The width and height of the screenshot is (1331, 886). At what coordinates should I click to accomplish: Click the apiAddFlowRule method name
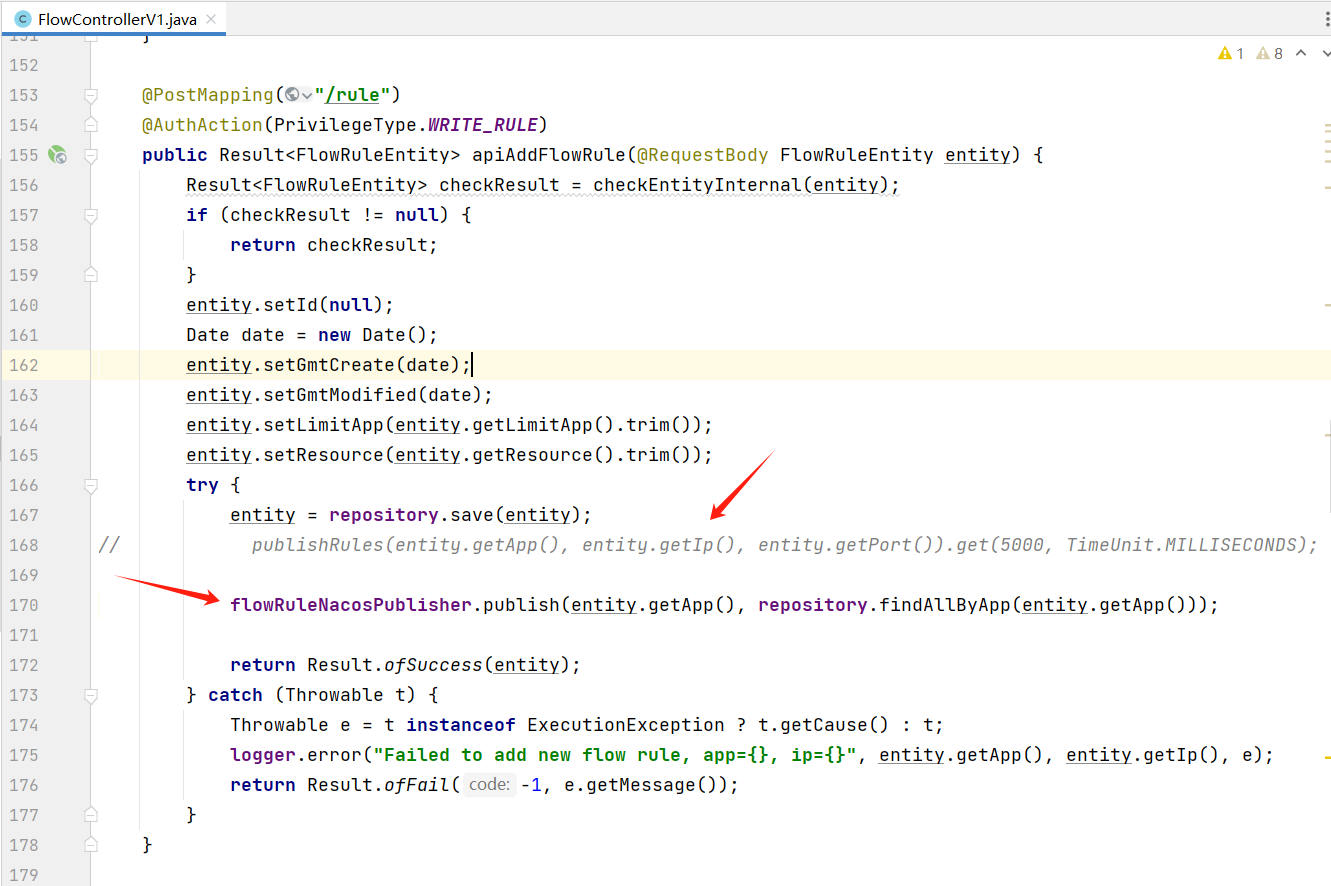pos(549,155)
